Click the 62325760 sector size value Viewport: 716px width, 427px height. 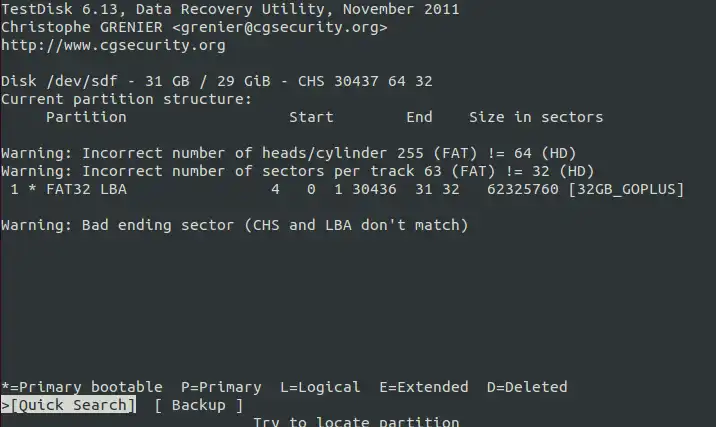point(522,189)
